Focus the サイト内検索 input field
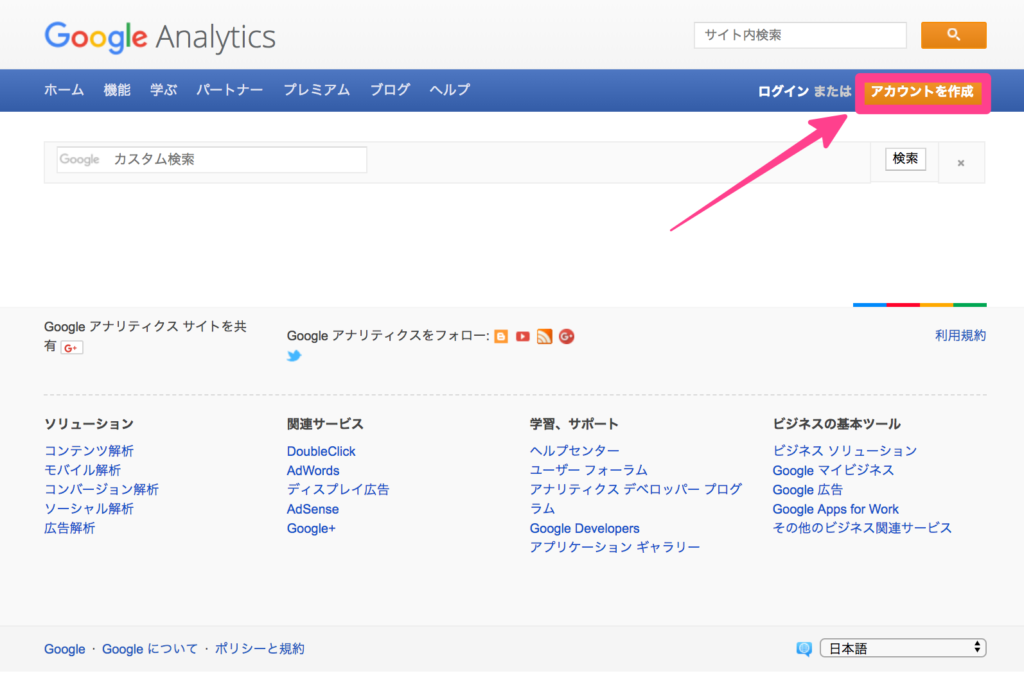The height and width of the screenshot is (678, 1024). (800, 35)
